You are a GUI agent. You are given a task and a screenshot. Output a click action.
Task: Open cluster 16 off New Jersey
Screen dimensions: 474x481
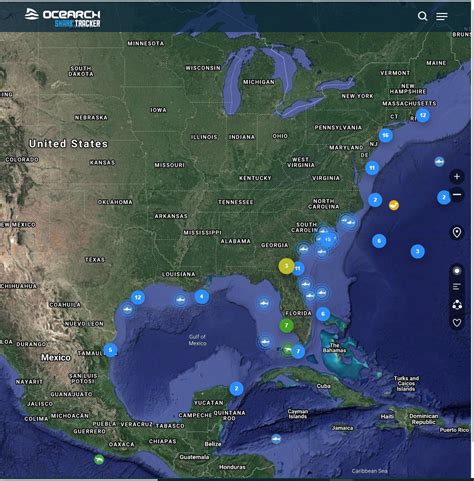click(x=385, y=135)
